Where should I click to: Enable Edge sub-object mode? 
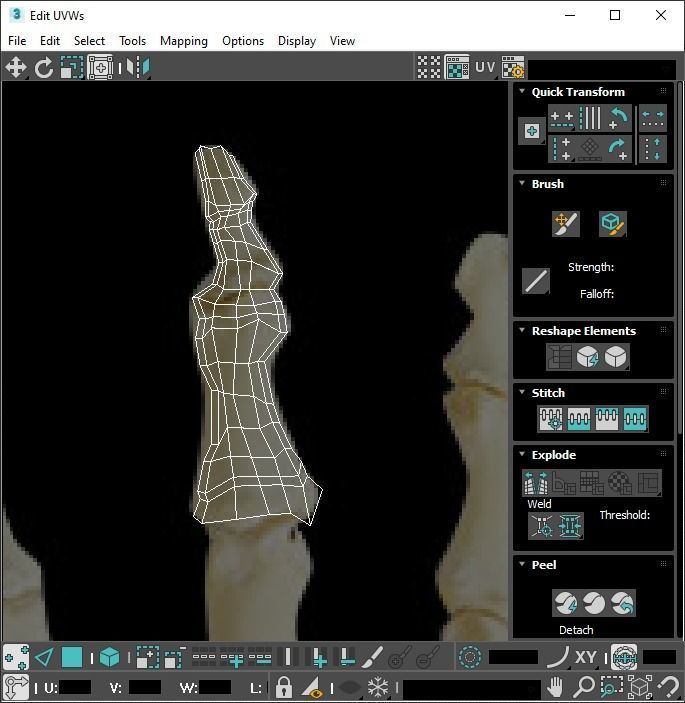pos(44,658)
